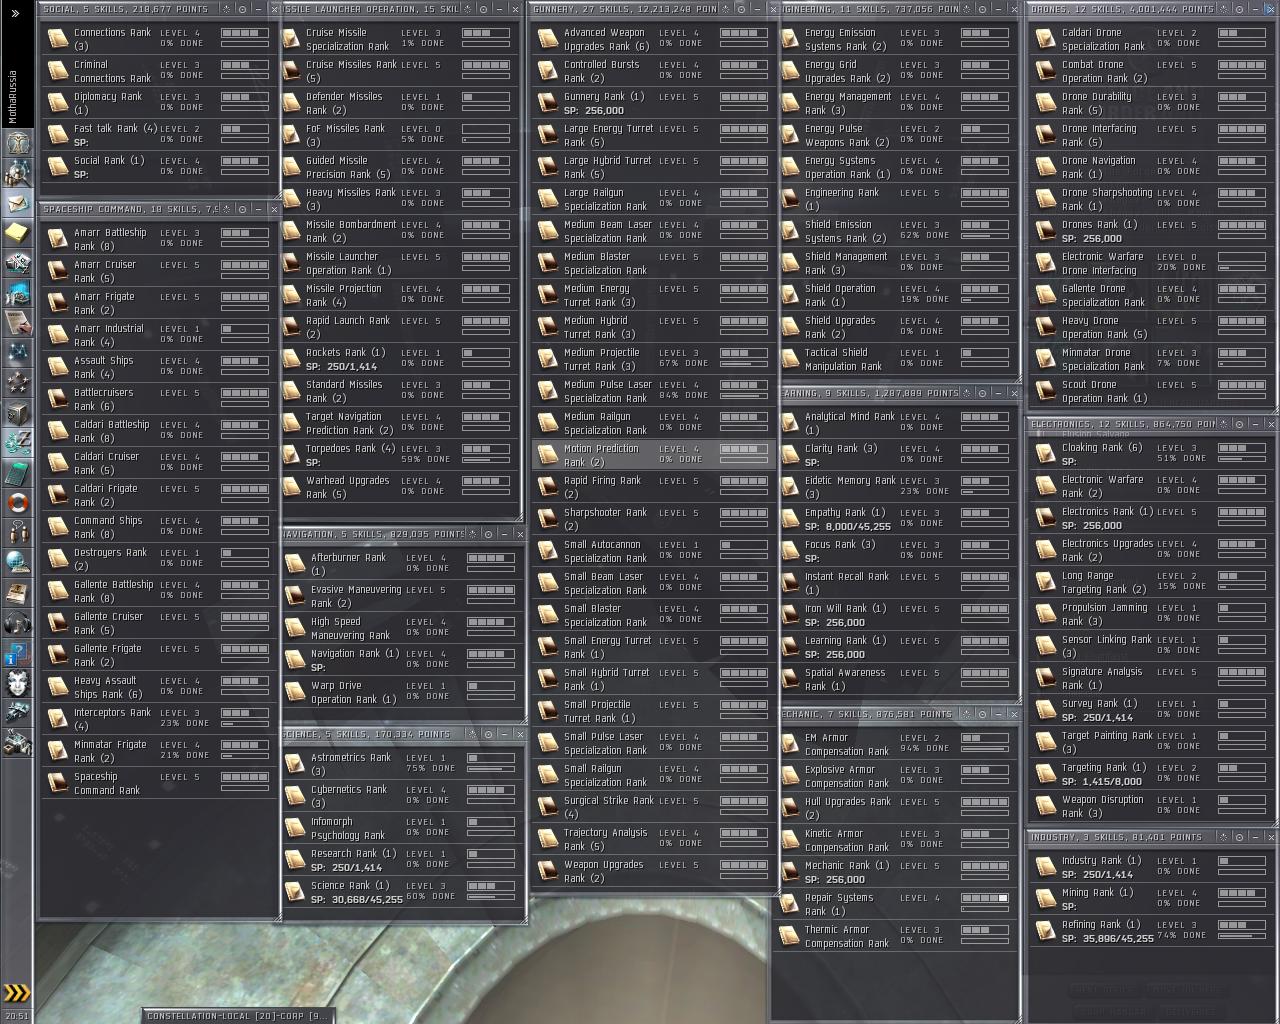Select the Motion Prediction Rank (2) skill
The width and height of the screenshot is (1280, 1024).
click(x=653, y=455)
